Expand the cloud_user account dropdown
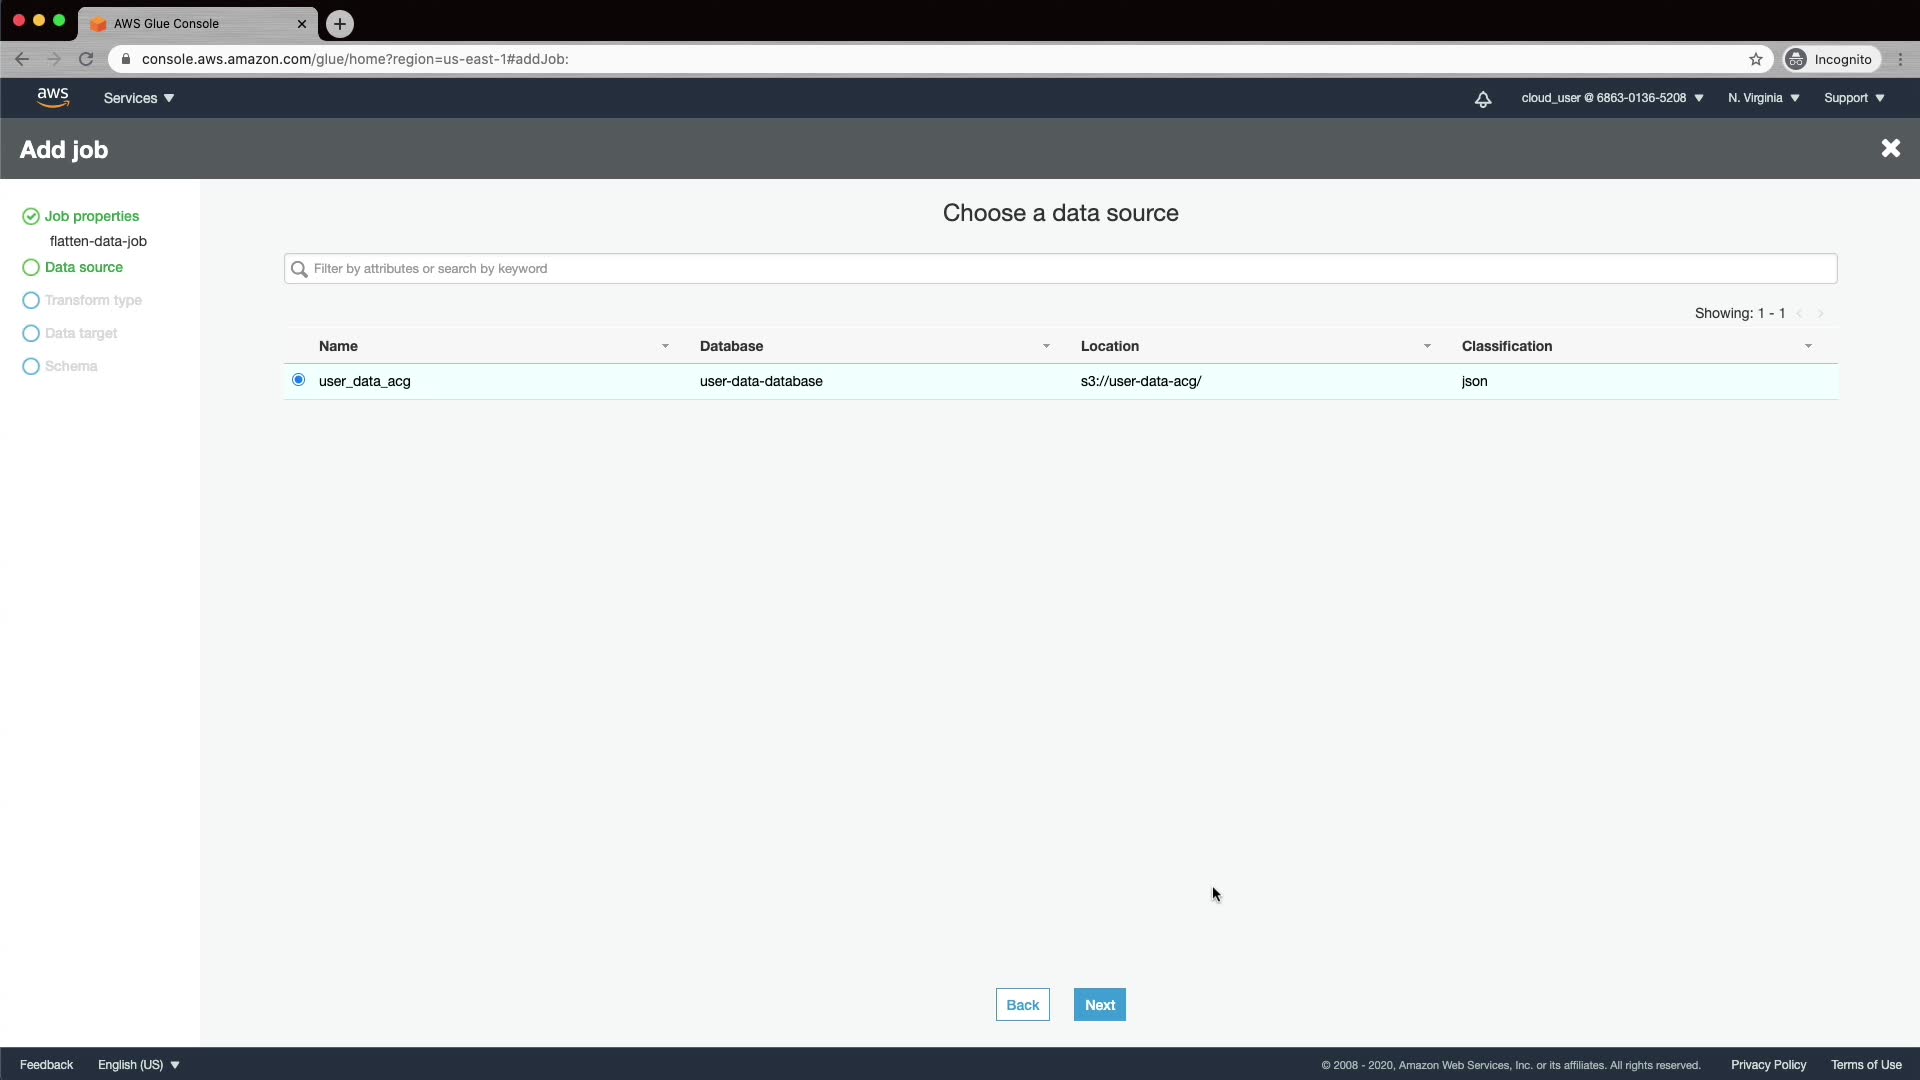Screen dimensions: 1920x1080 click(x=1612, y=98)
